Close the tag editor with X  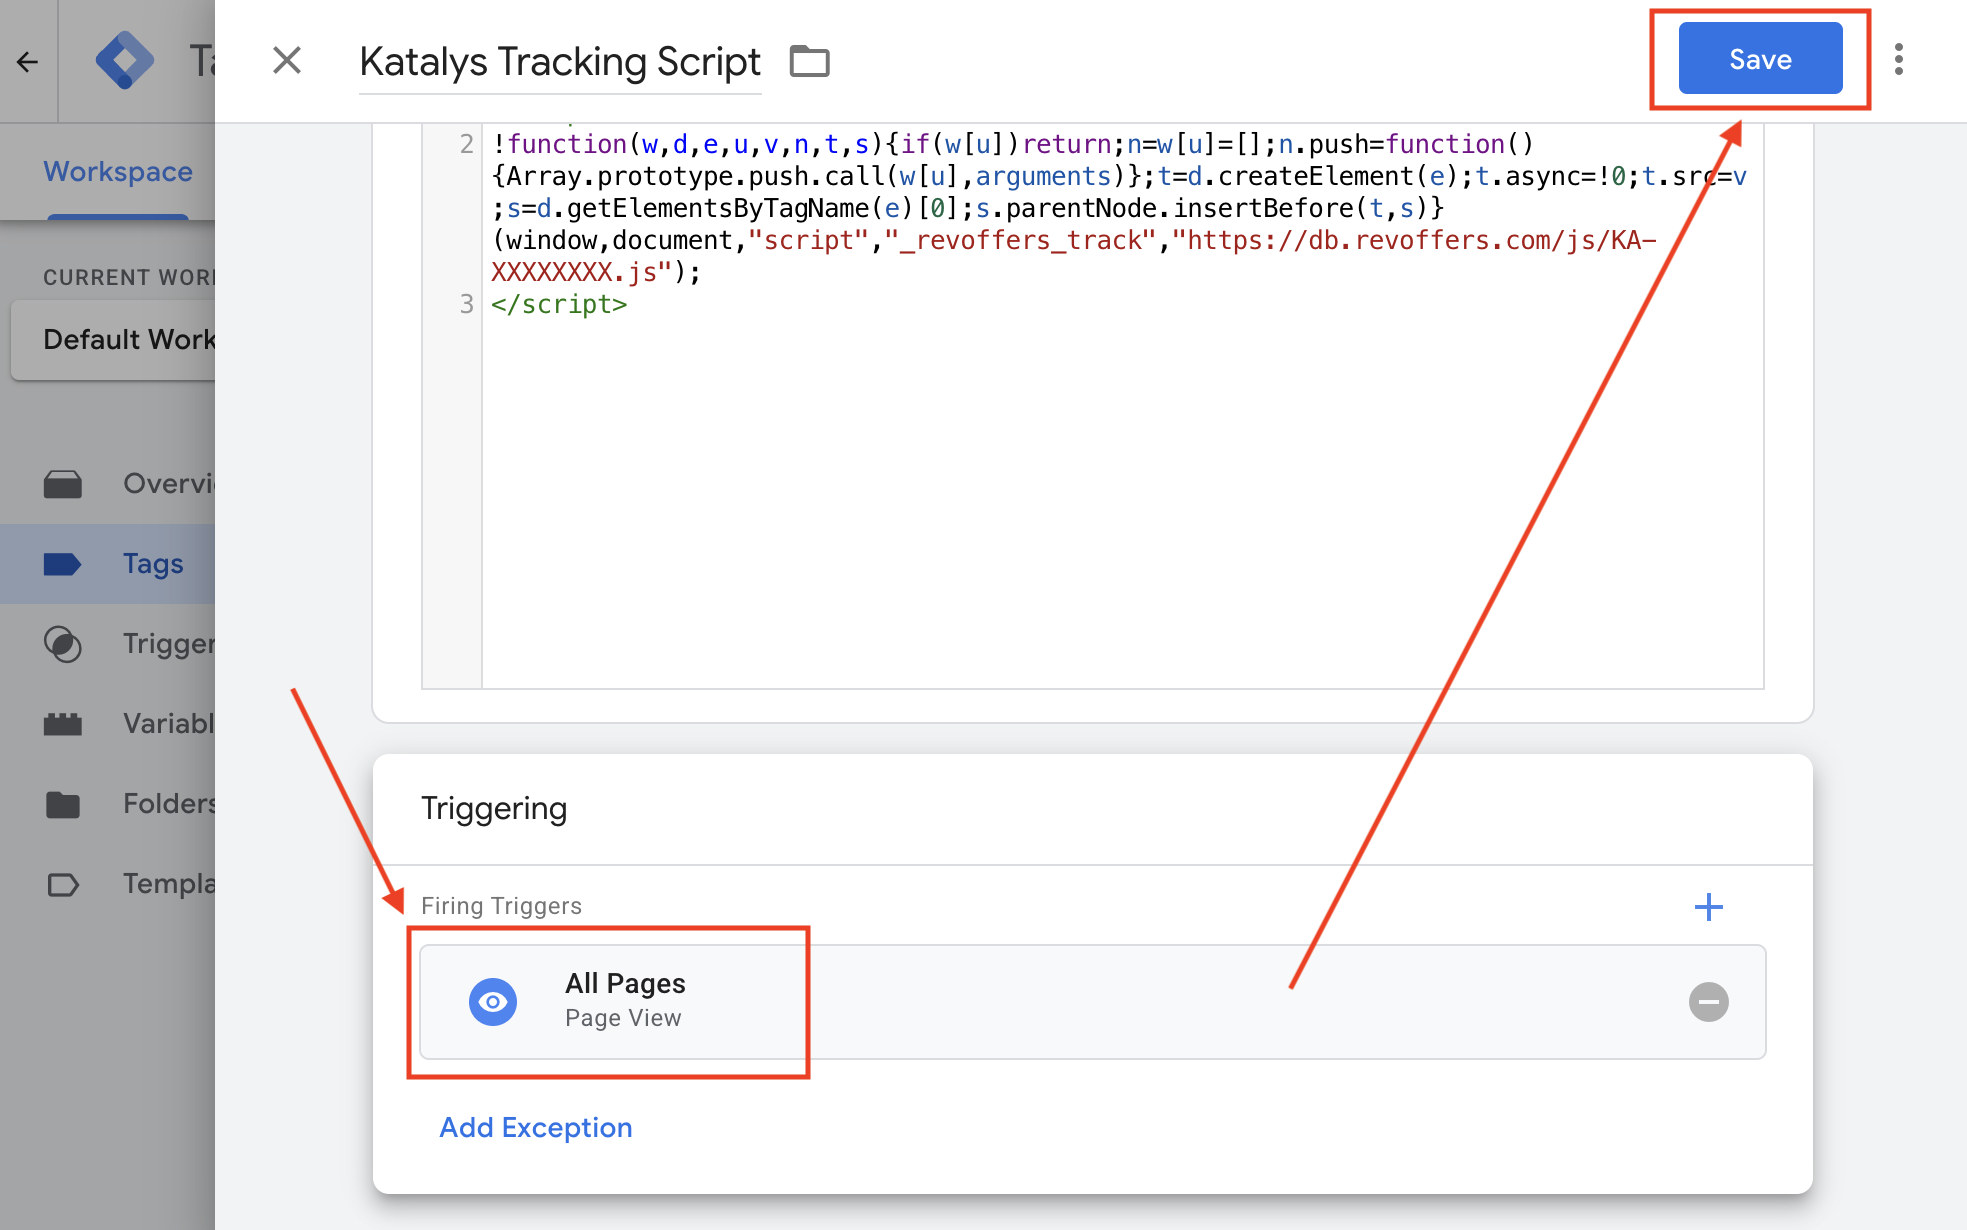[x=287, y=61]
